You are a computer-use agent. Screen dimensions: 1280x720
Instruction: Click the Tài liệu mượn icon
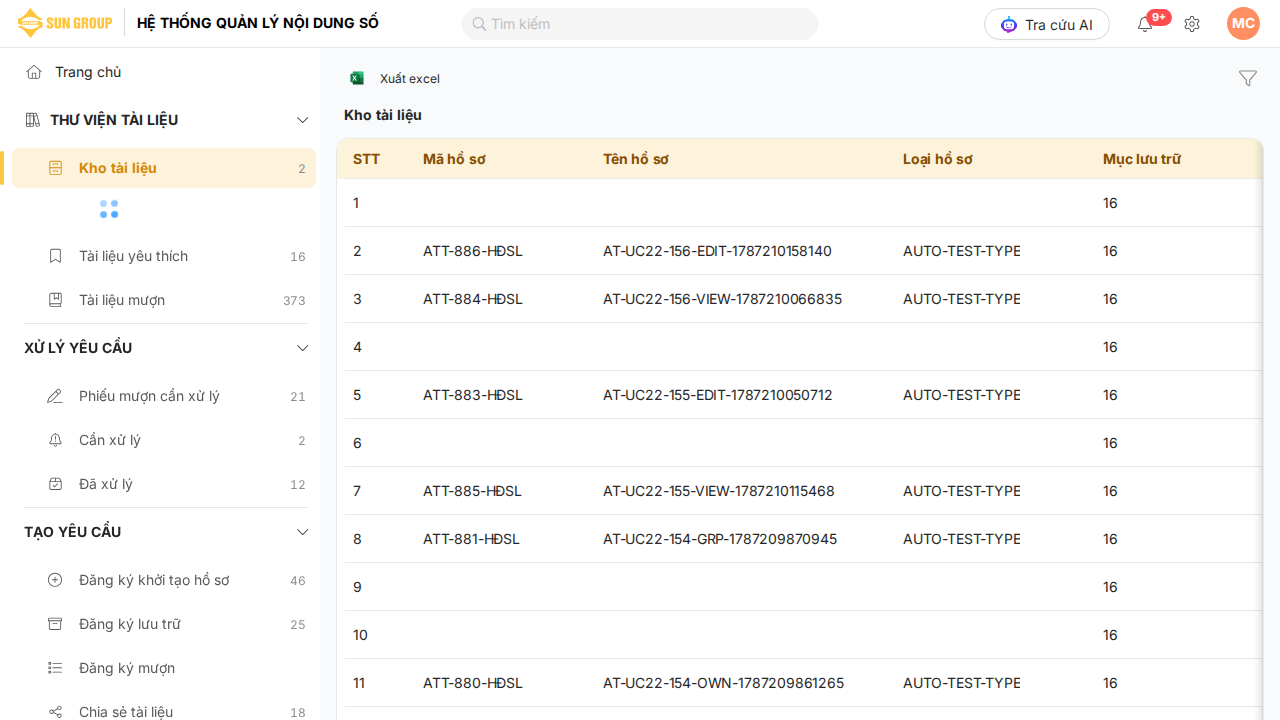[x=55, y=300]
